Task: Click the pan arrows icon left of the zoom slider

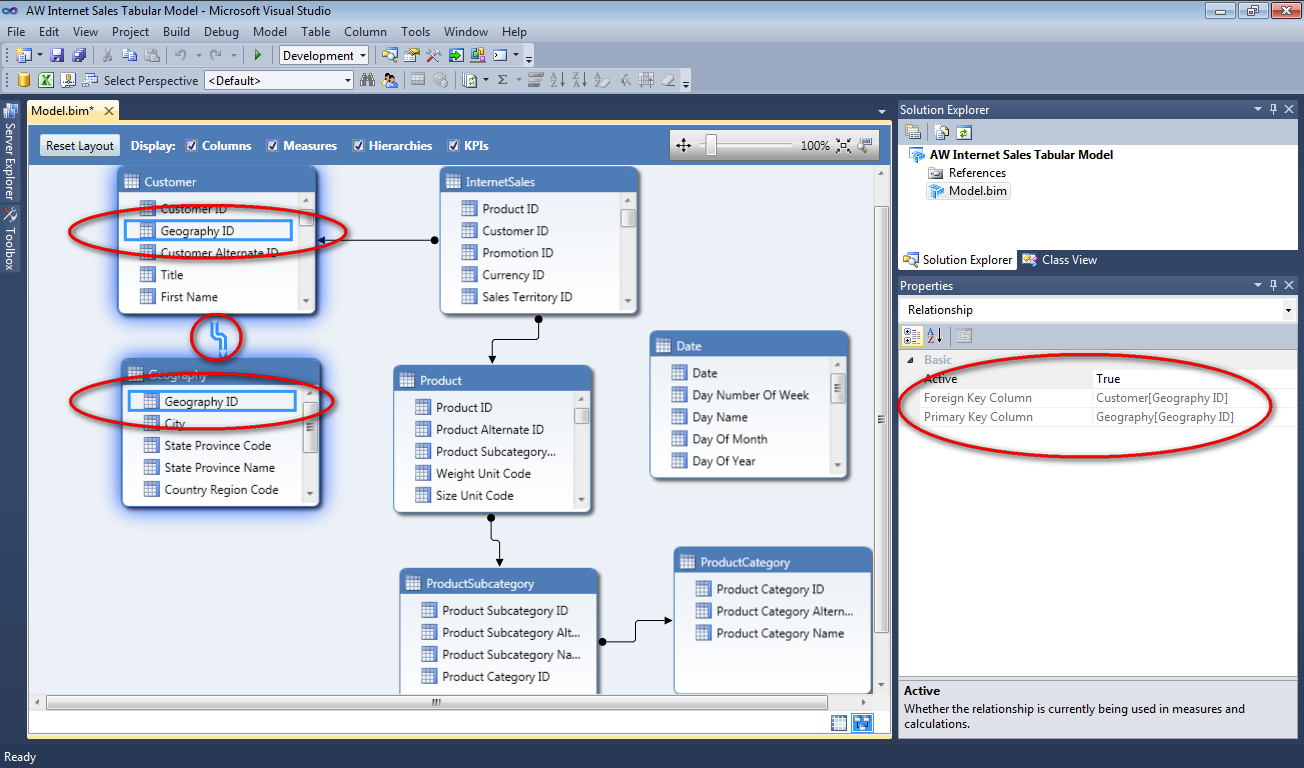Action: point(684,146)
